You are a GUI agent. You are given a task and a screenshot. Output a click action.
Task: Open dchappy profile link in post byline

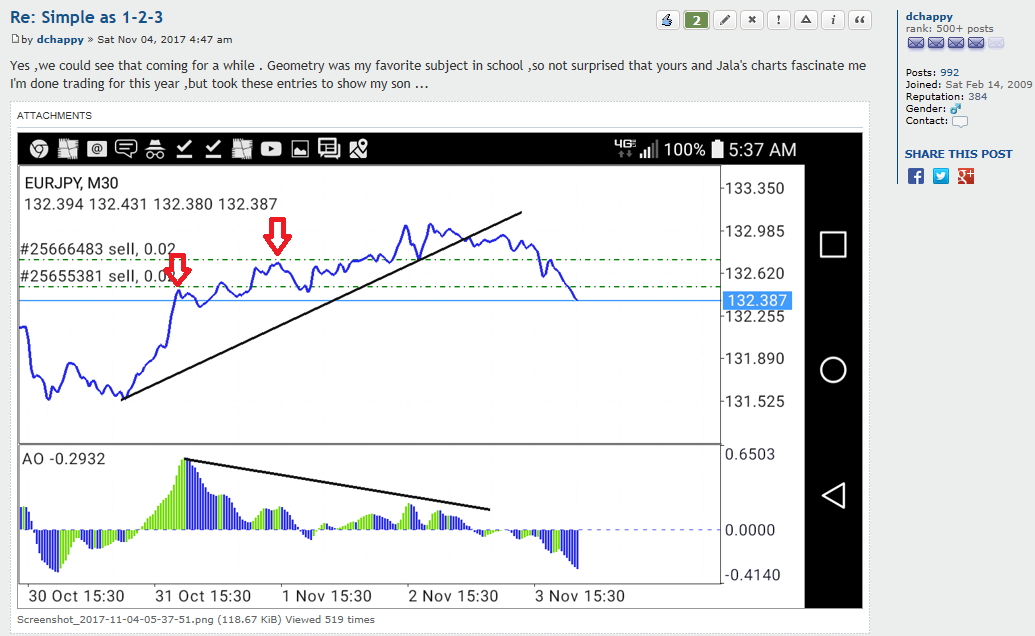point(60,40)
